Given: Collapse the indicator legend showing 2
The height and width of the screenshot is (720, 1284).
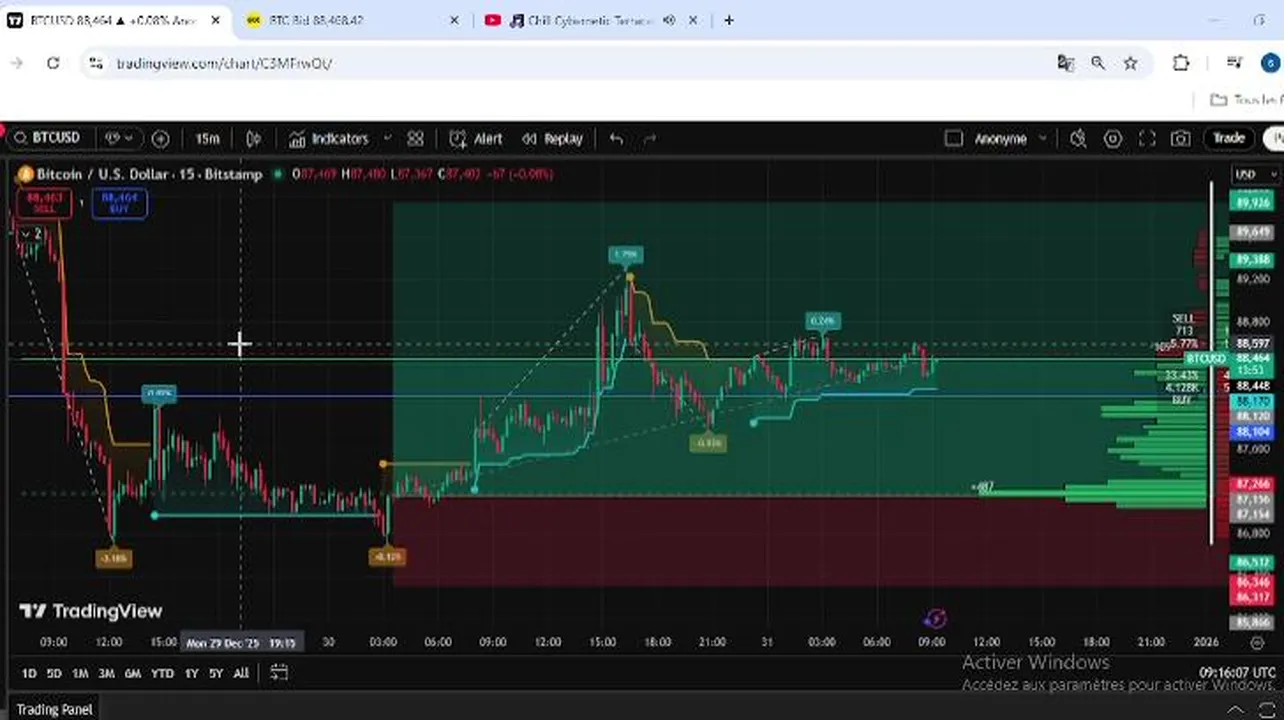Looking at the screenshot, I should click(32, 233).
